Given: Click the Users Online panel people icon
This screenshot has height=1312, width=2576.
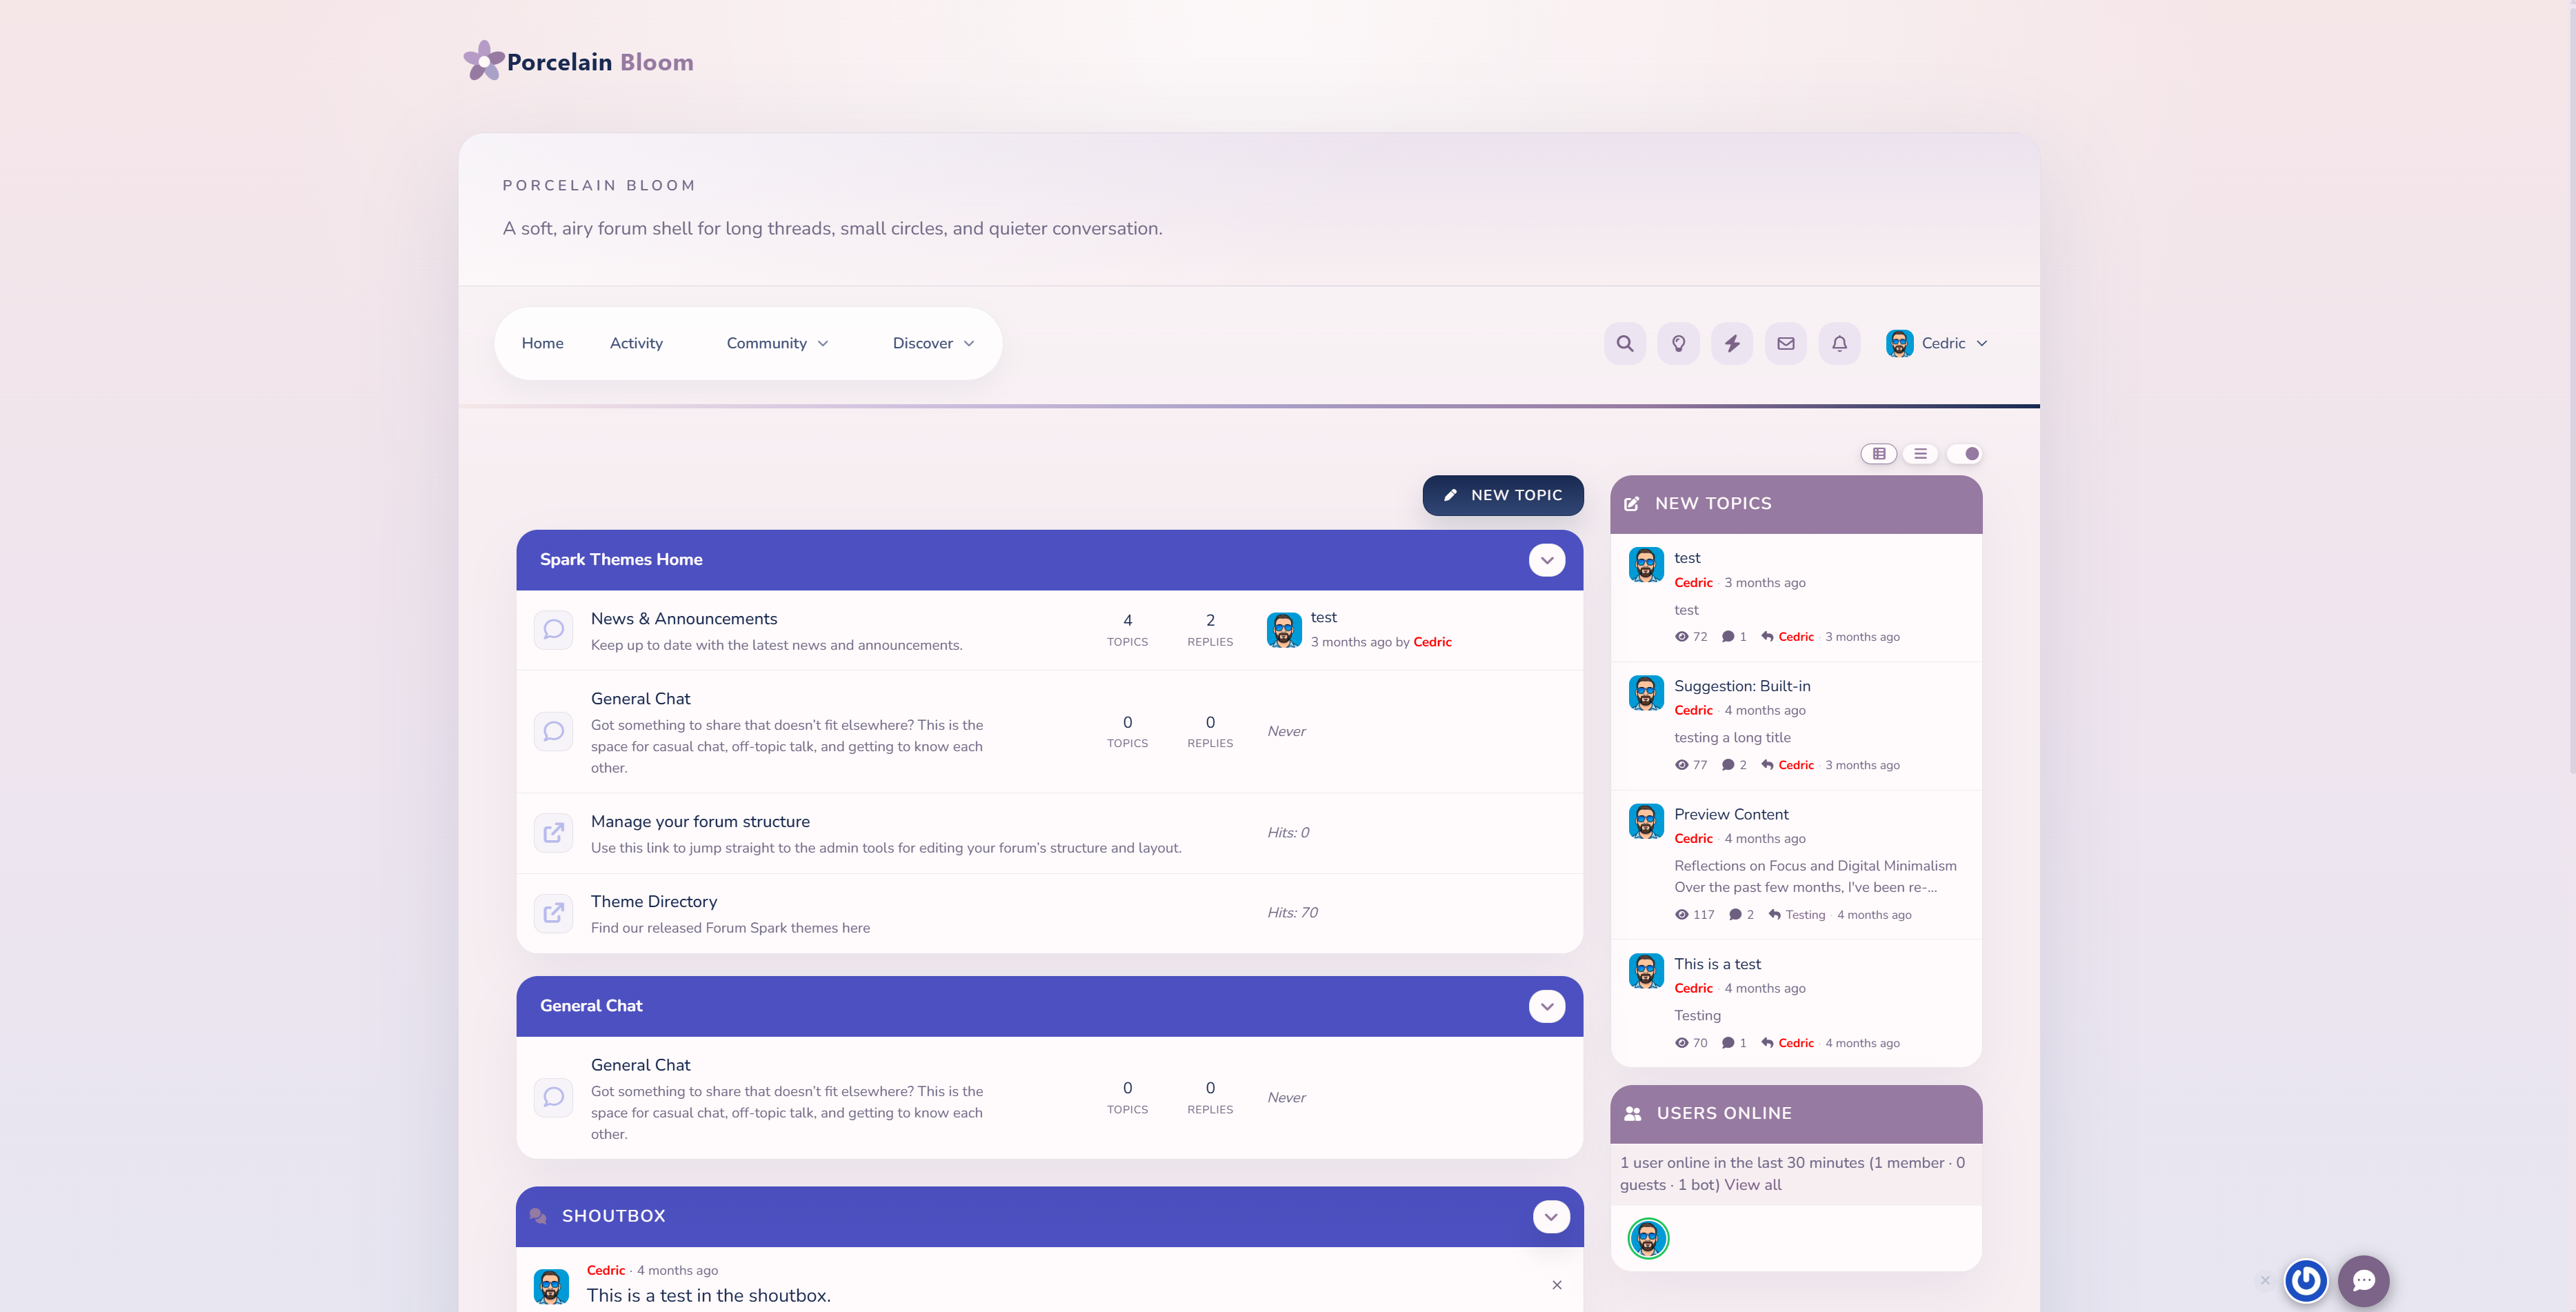Looking at the screenshot, I should pos(1633,1113).
